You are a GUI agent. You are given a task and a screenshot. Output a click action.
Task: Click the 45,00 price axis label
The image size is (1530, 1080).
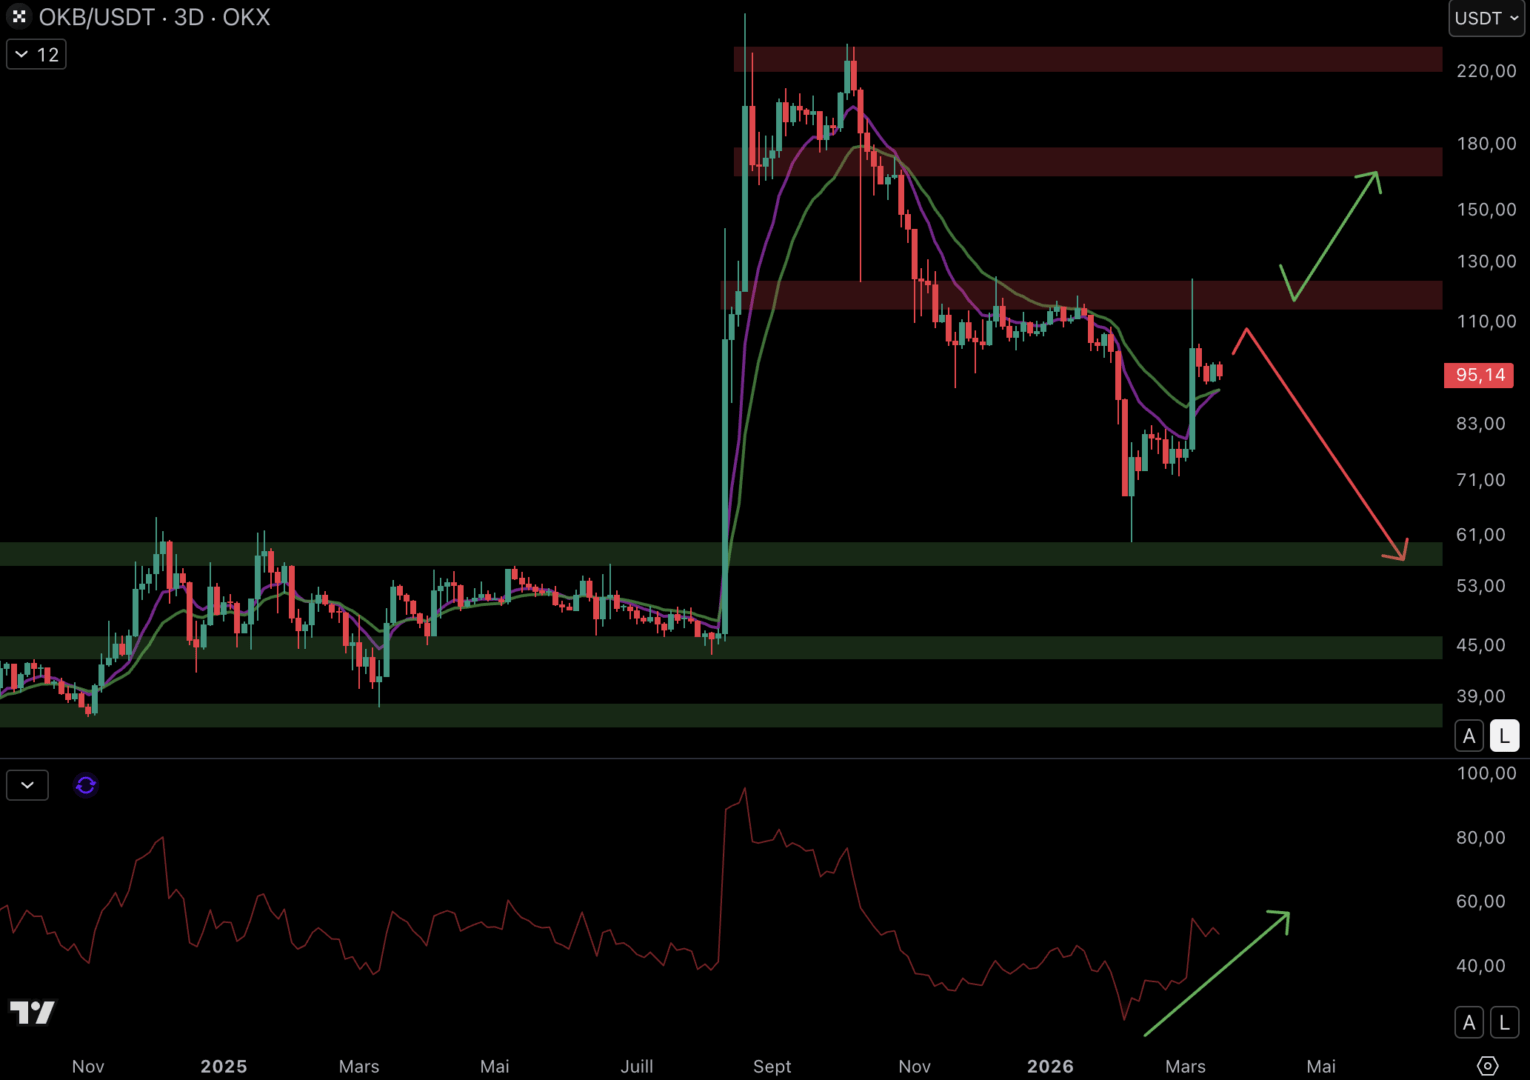pos(1481,645)
